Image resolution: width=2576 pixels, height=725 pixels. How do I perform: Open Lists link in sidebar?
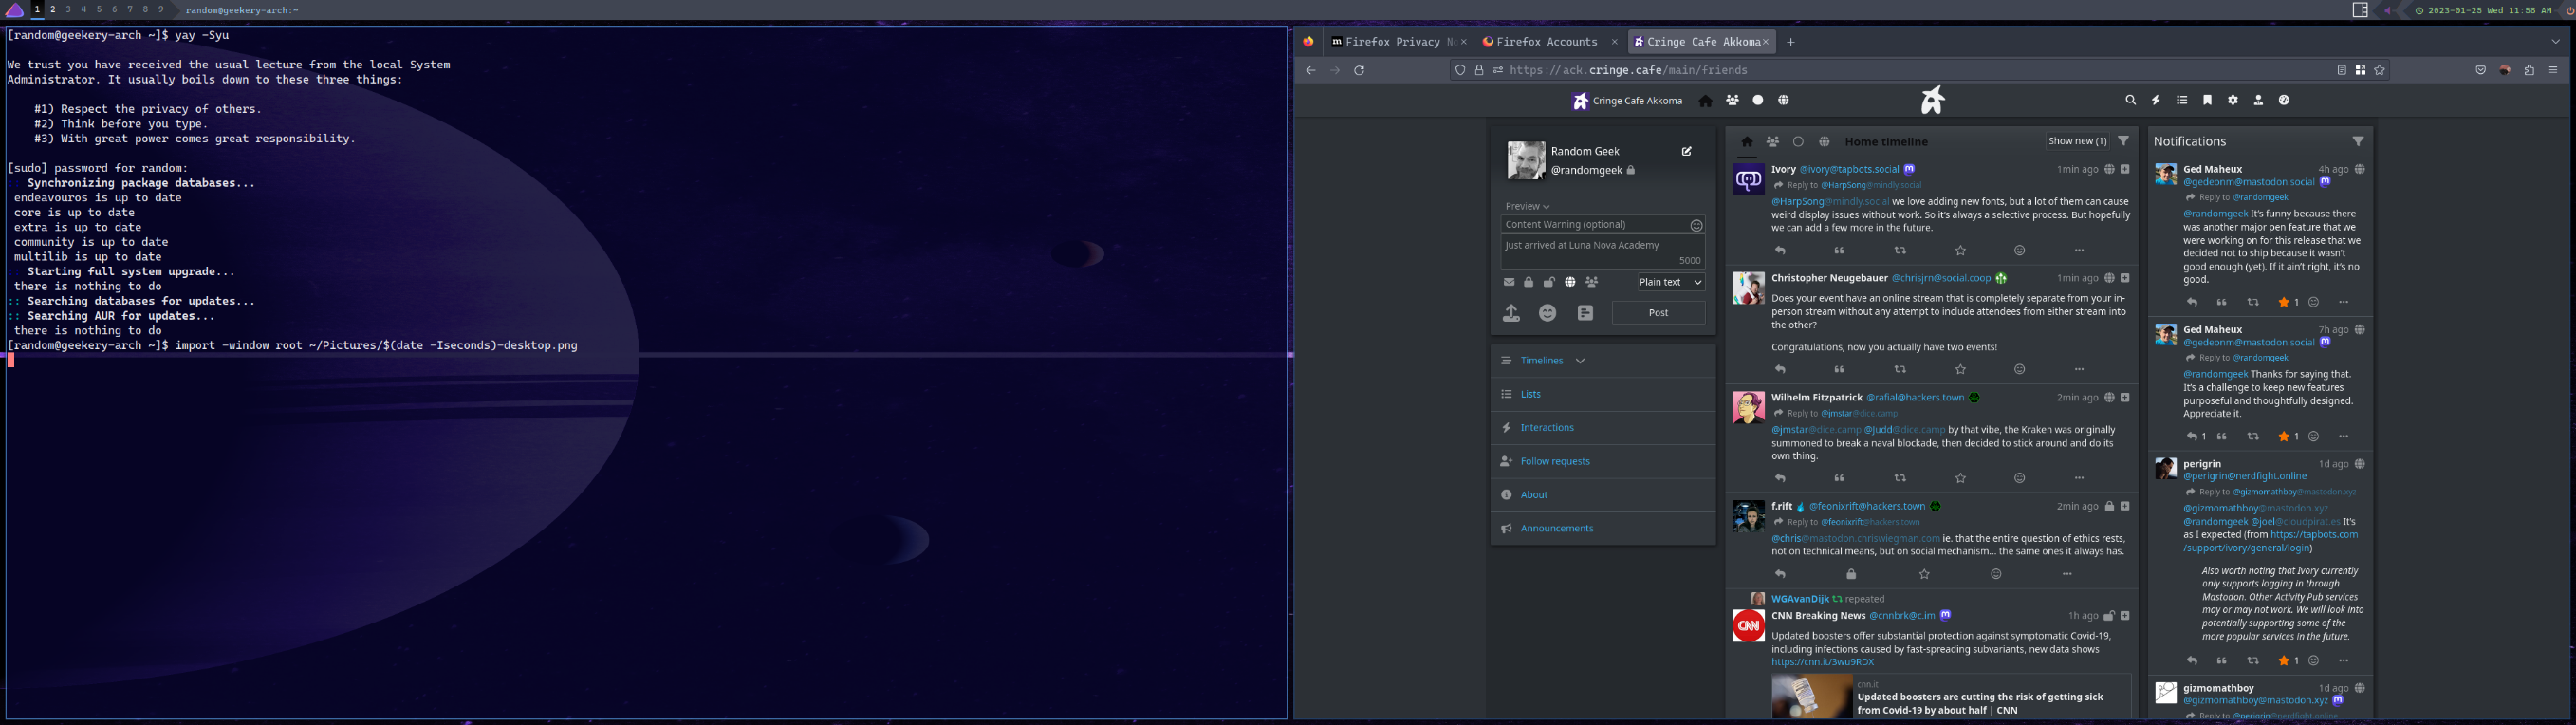(1530, 395)
